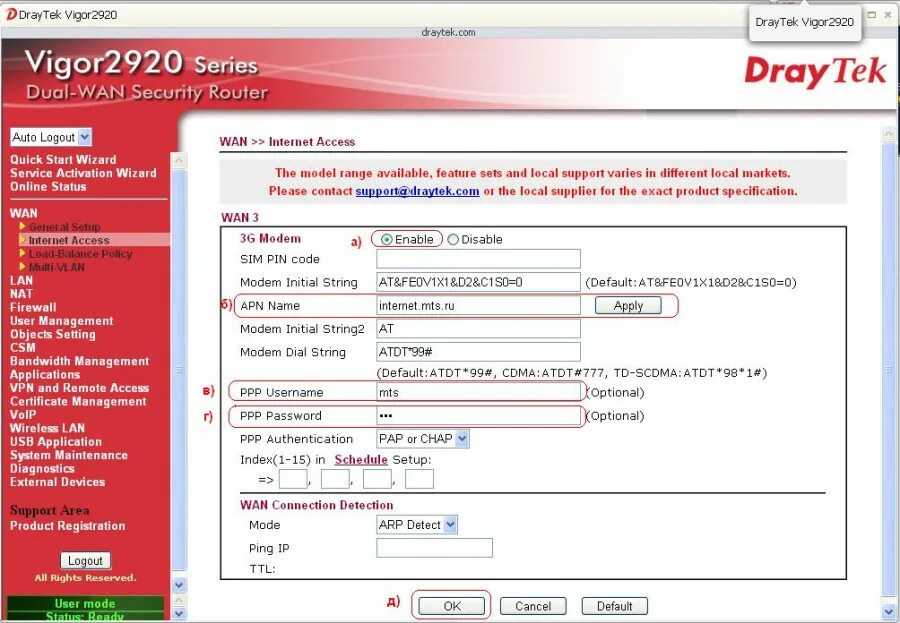The width and height of the screenshot is (900, 623).
Task: Click the DrayTek logo in header
Action: click(814, 72)
